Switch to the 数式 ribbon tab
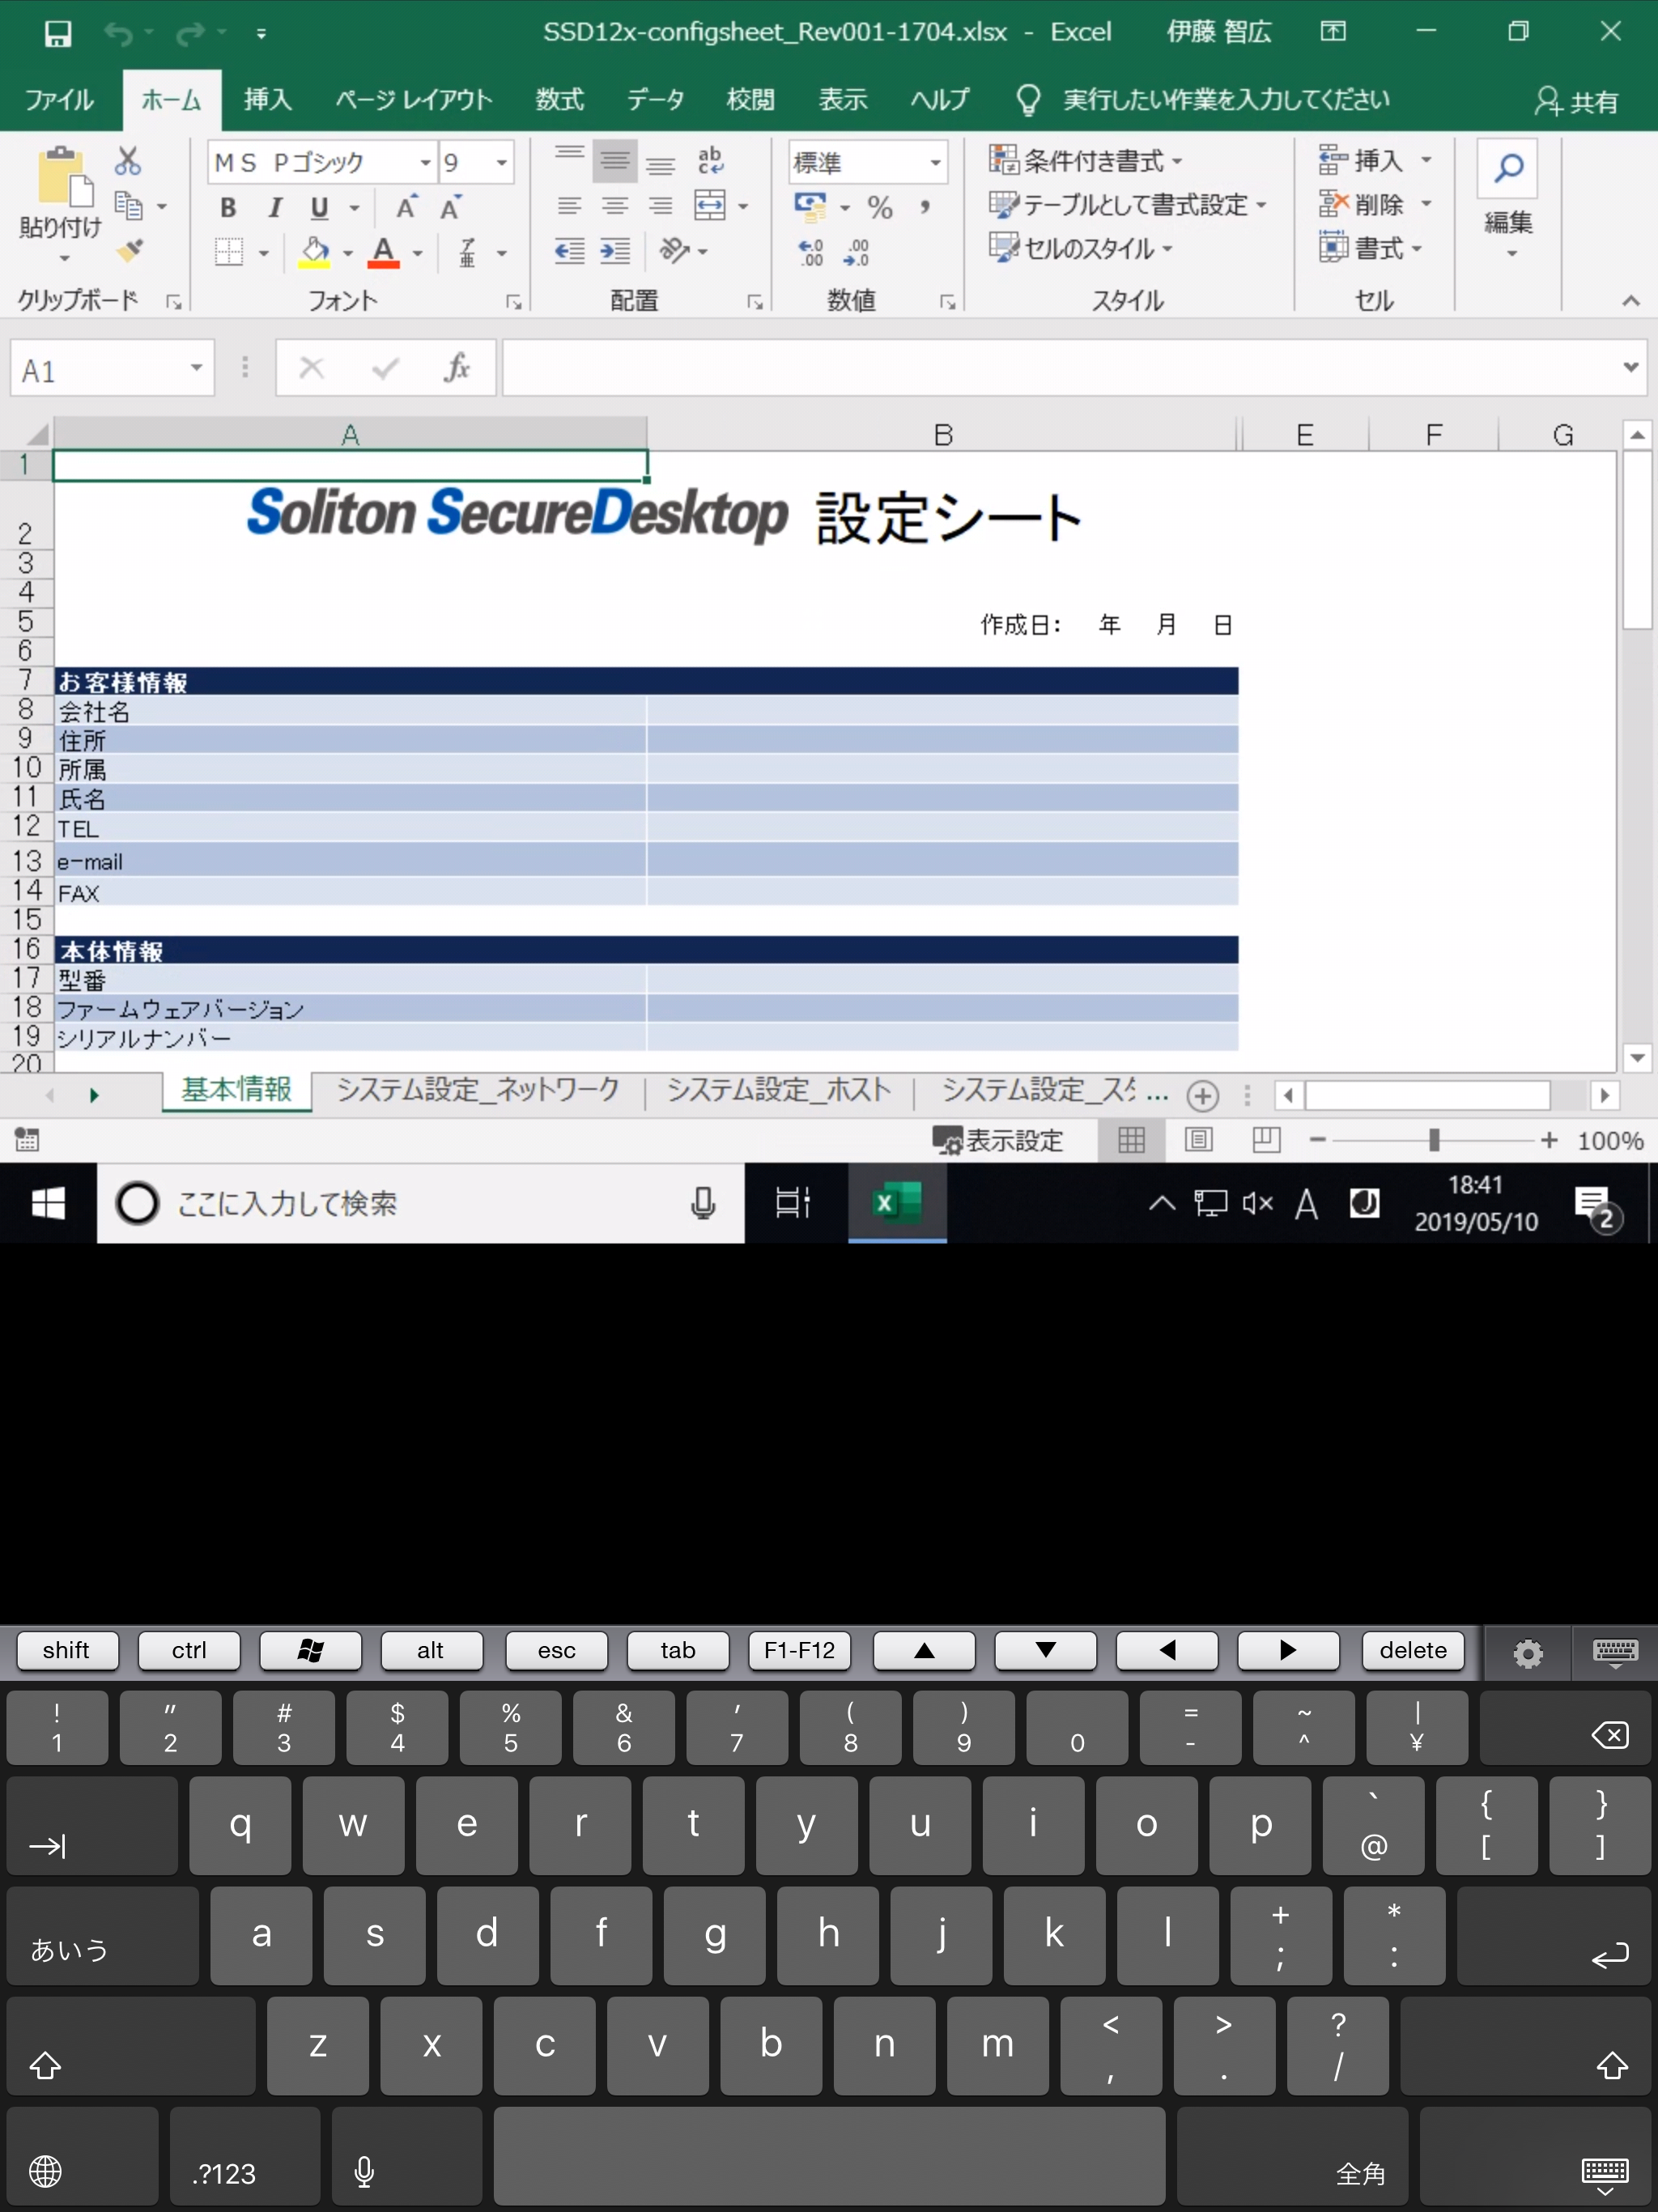The image size is (1658, 2212). tap(560, 100)
